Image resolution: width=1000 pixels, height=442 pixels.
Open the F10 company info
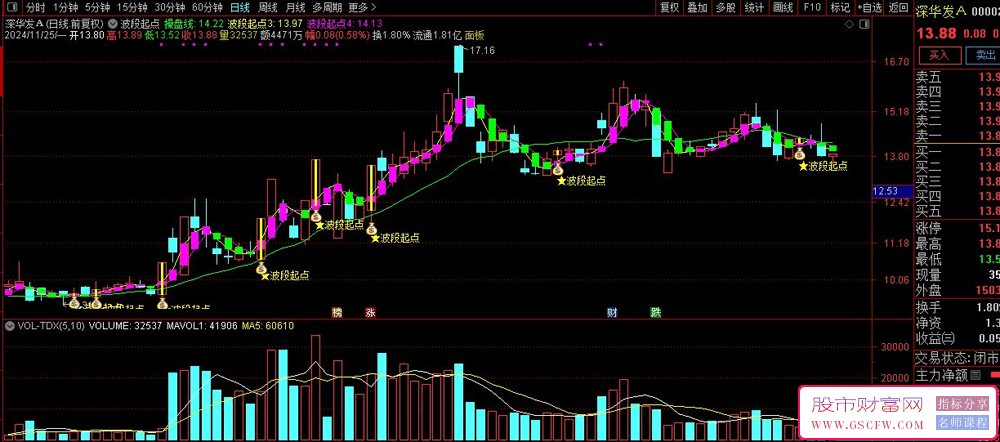[812, 8]
